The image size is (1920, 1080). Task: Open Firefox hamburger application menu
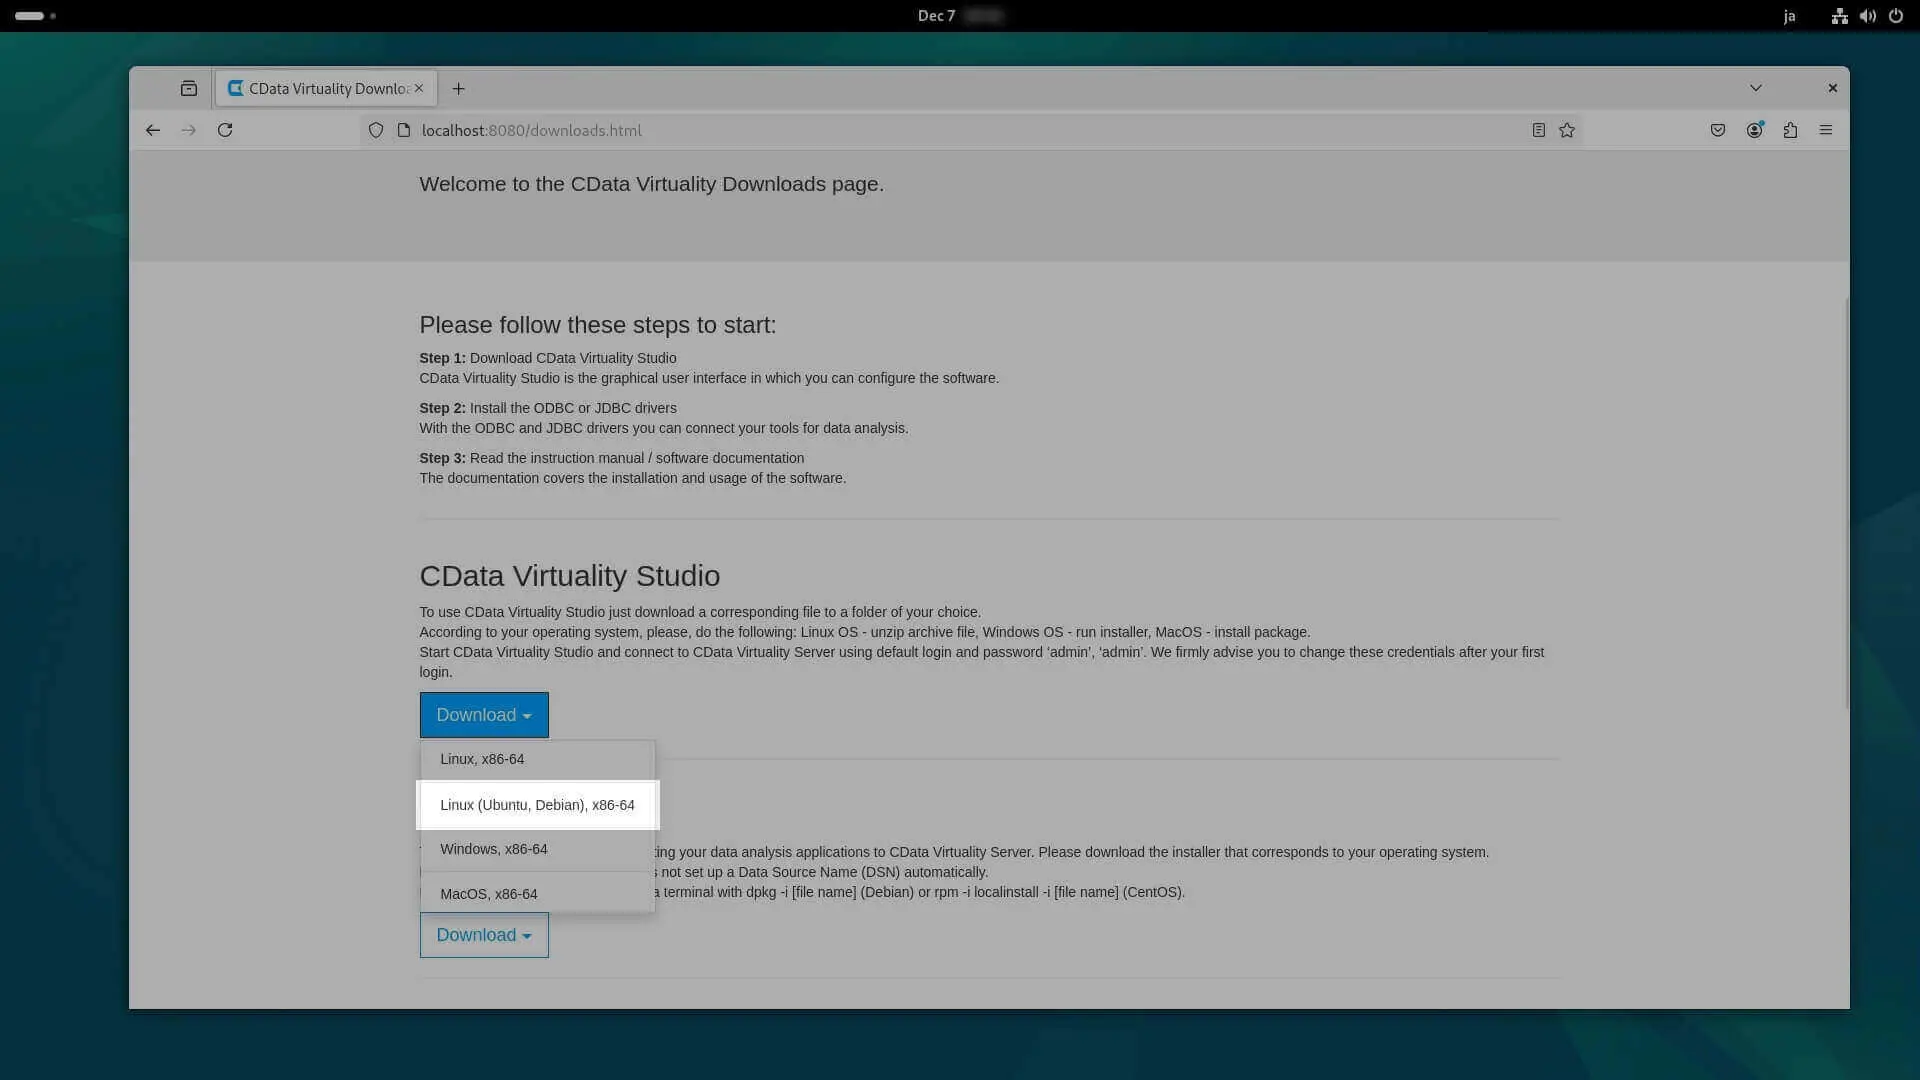[x=1826, y=130]
